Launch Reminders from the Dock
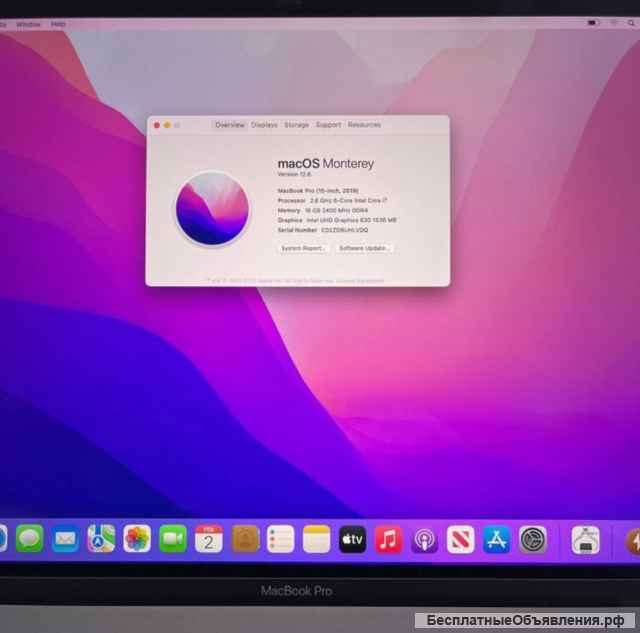640x633 pixels. click(x=281, y=539)
